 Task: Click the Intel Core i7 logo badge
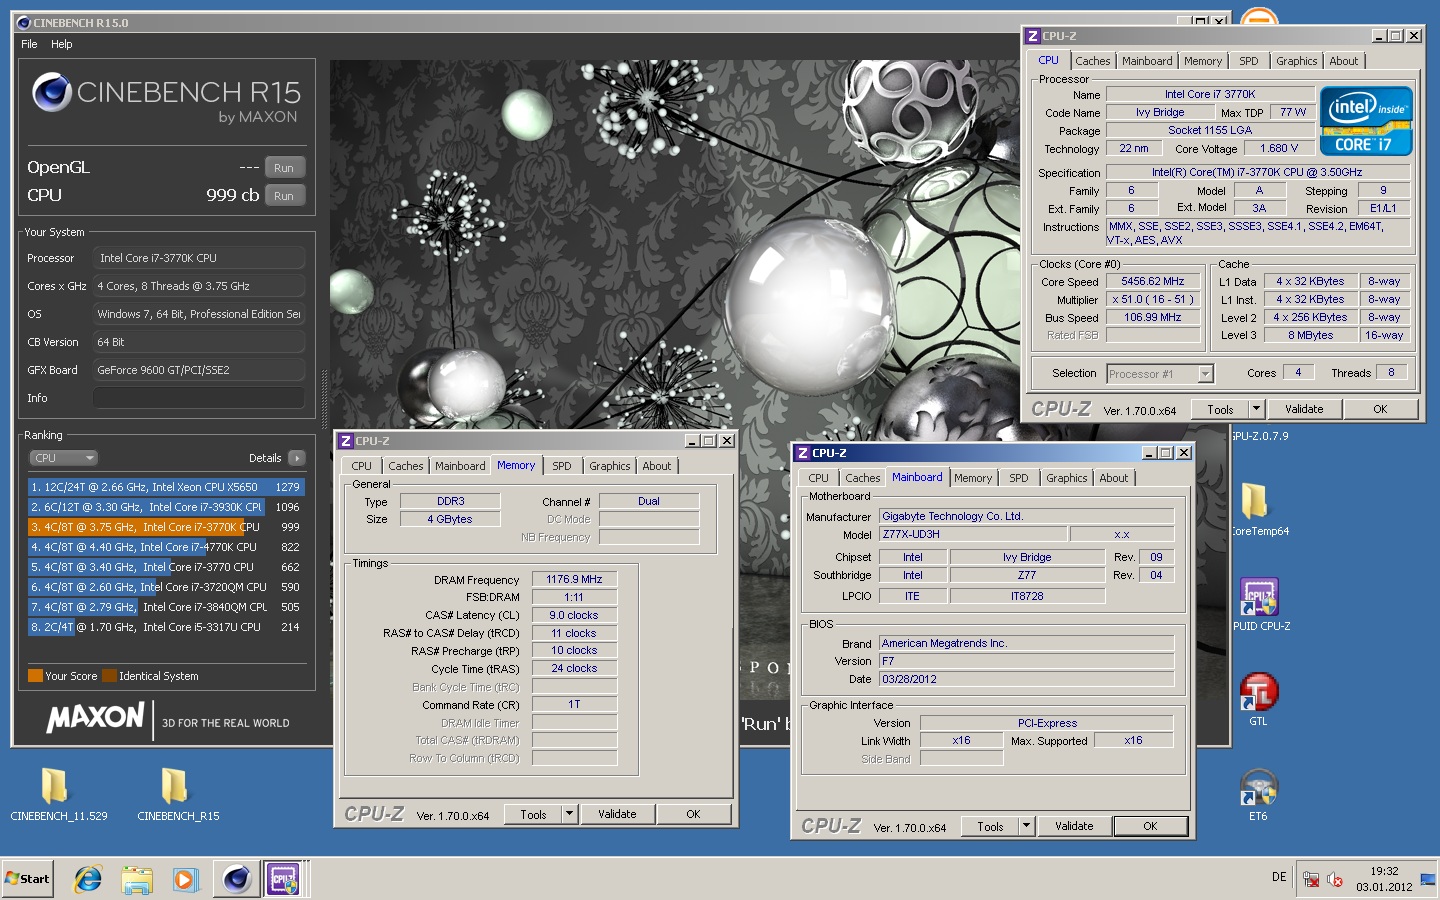click(x=1366, y=121)
